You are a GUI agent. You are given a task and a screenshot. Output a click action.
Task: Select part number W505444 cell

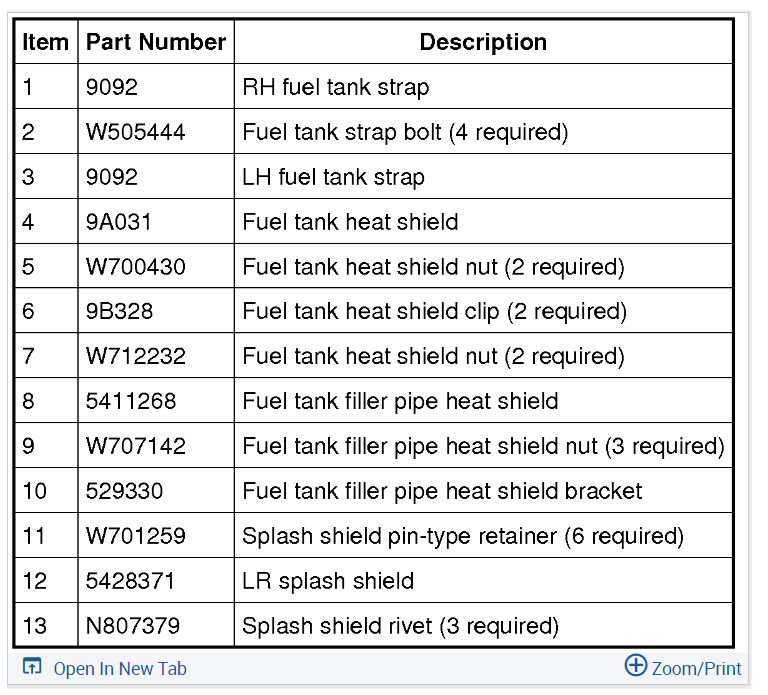point(135,132)
